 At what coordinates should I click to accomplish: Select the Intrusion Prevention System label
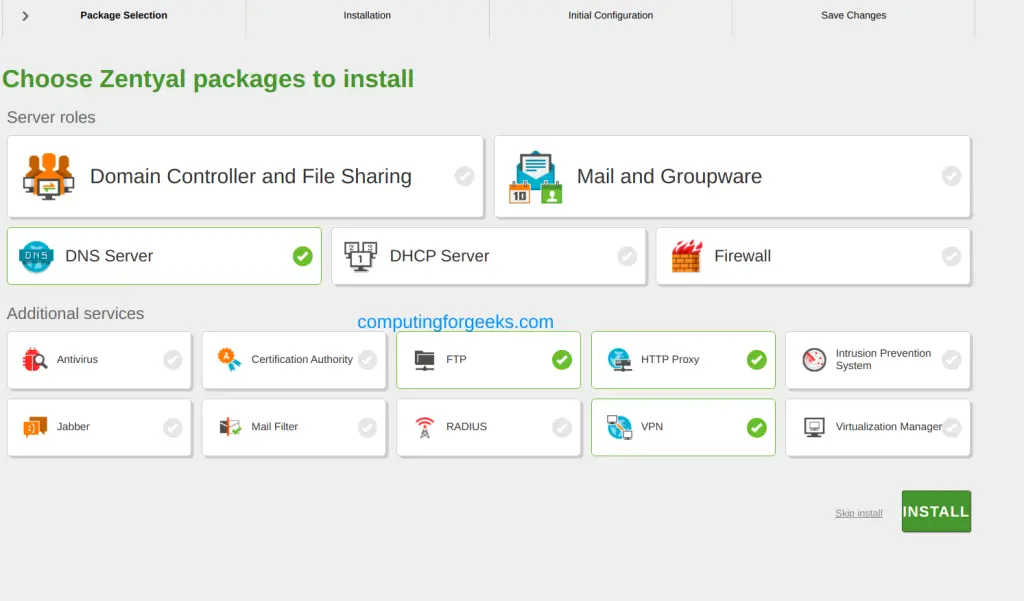point(884,359)
